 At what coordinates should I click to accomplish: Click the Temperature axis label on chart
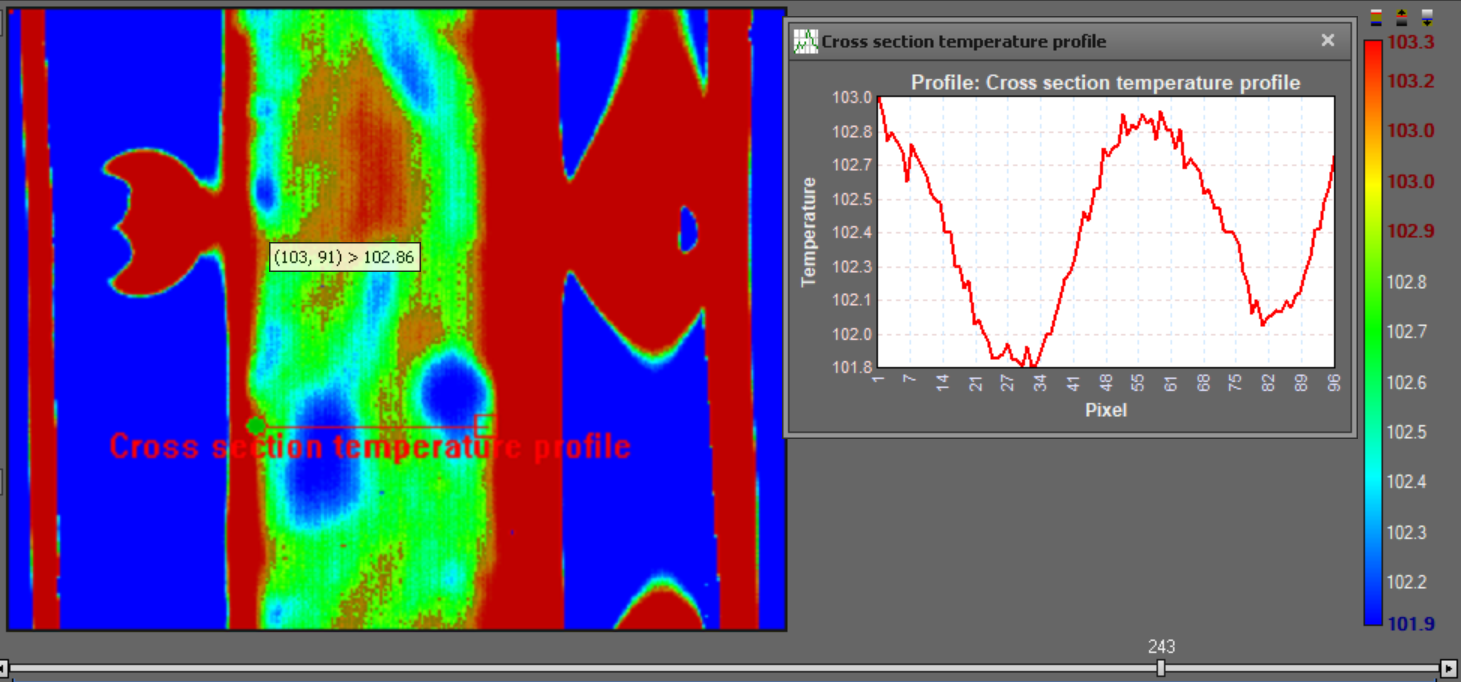[x=809, y=232]
